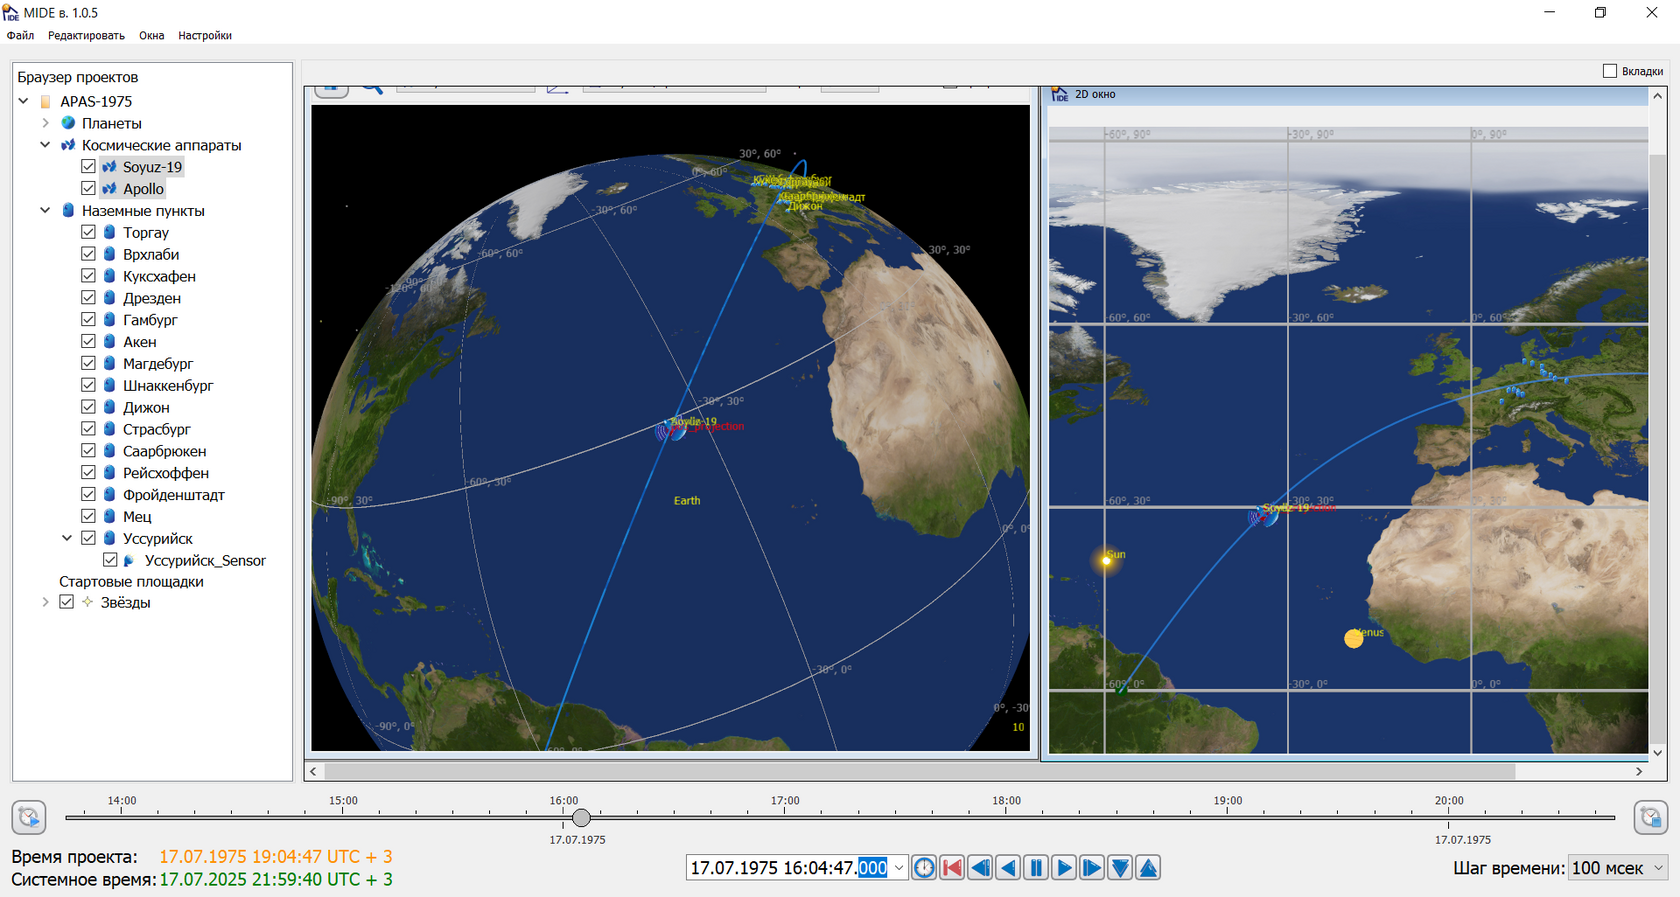
Task: Uncheck the Apollo visibility checkbox
Action: click(88, 189)
